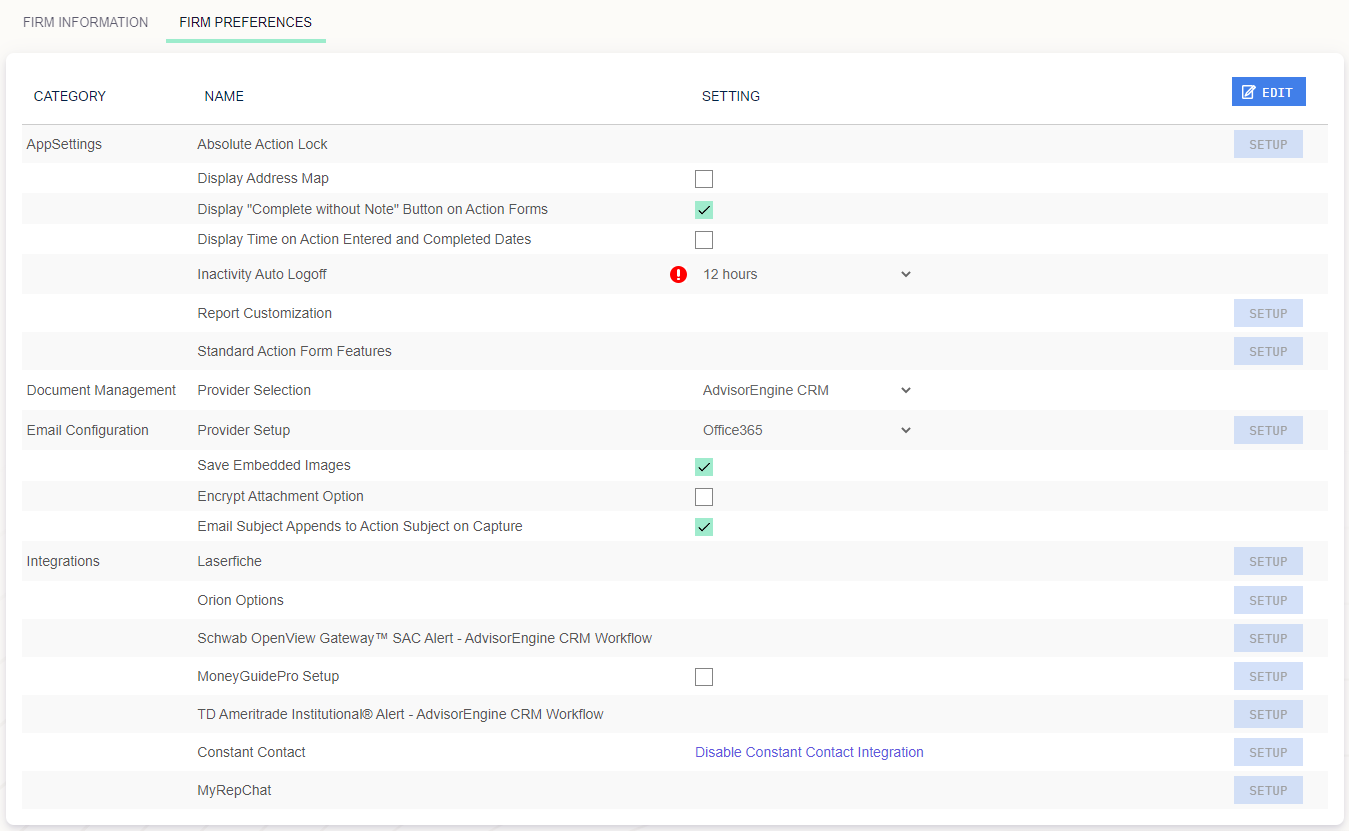
Task: Click the Inactivity Auto Logoff label
Action: pyautogui.click(x=262, y=274)
